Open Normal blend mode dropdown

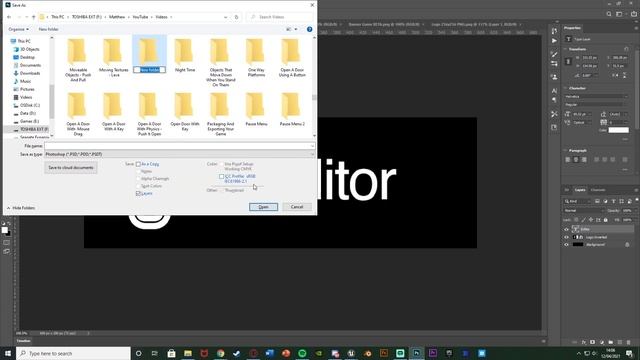pyautogui.click(x=584, y=211)
